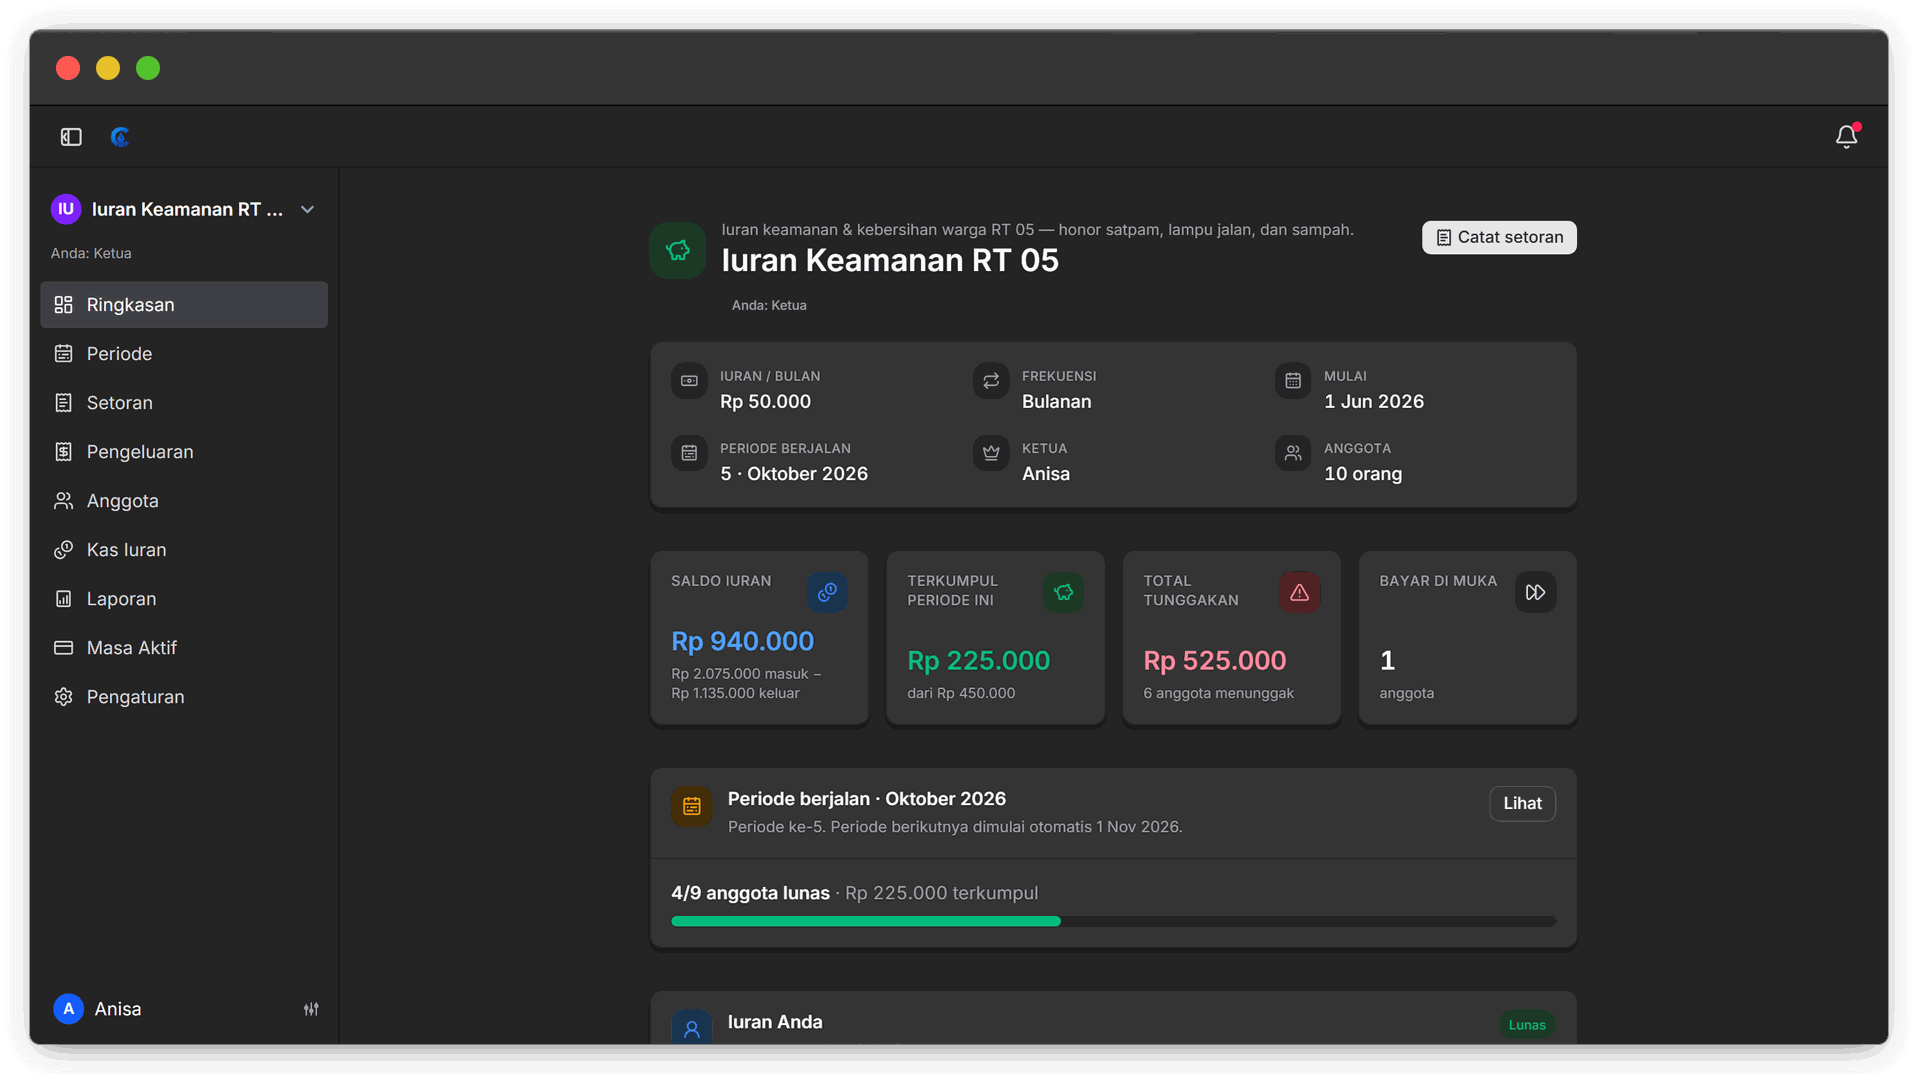1918x1074 pixels.
Task: Click the "10 orang" anggota value
Action: [1363, 474]
